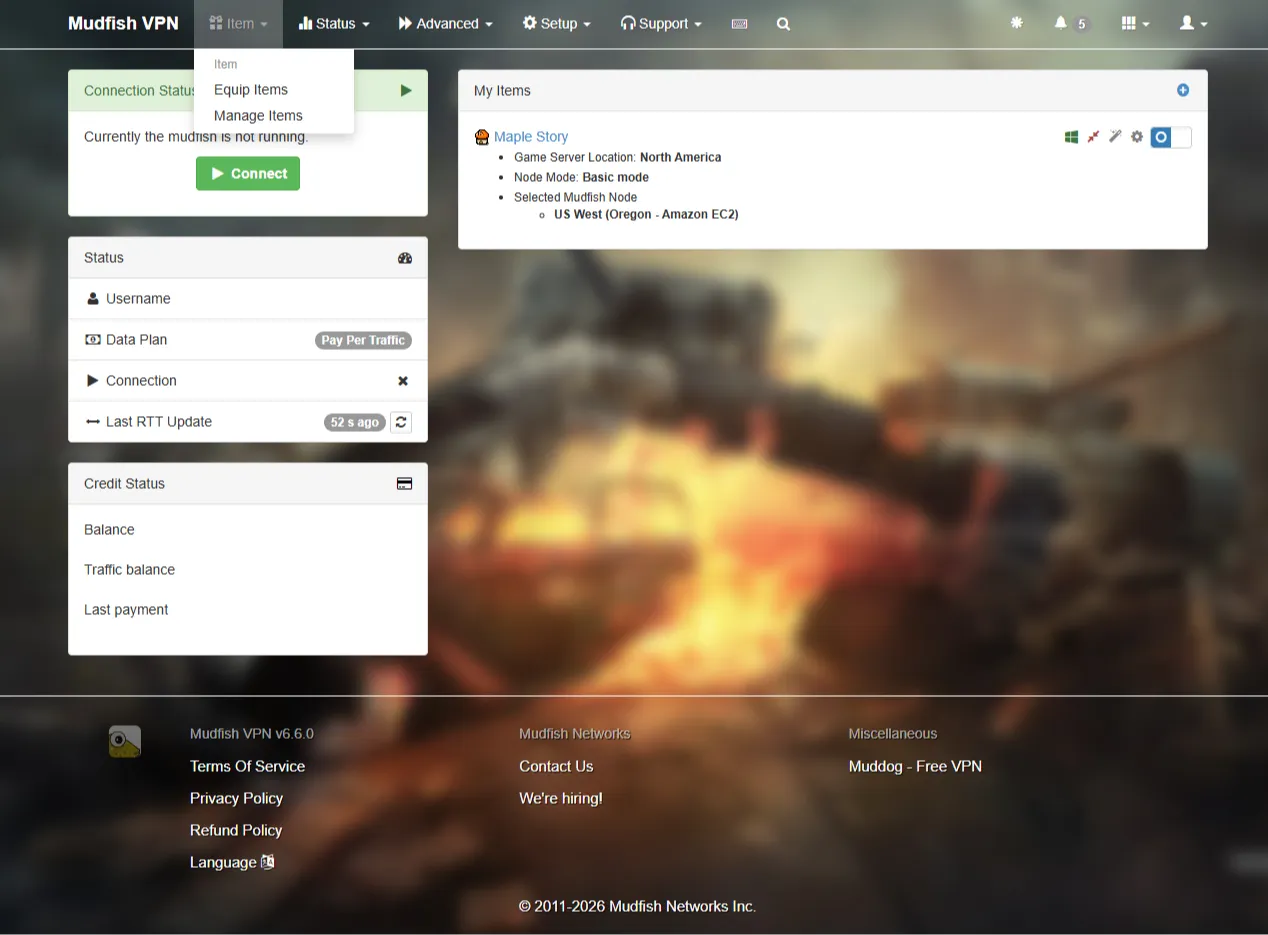
Task: Change the Language in the footer
Action: 232,862
